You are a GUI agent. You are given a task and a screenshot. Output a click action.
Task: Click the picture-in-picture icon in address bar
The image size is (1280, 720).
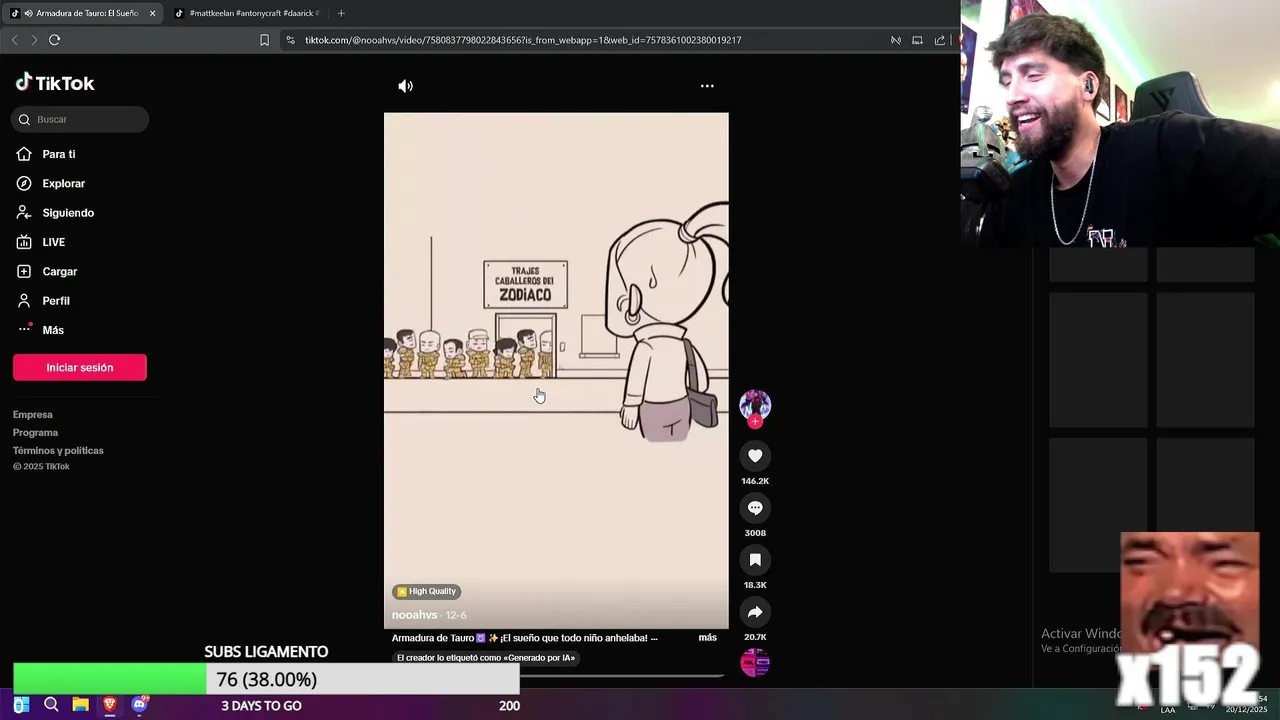click(917, 40)
